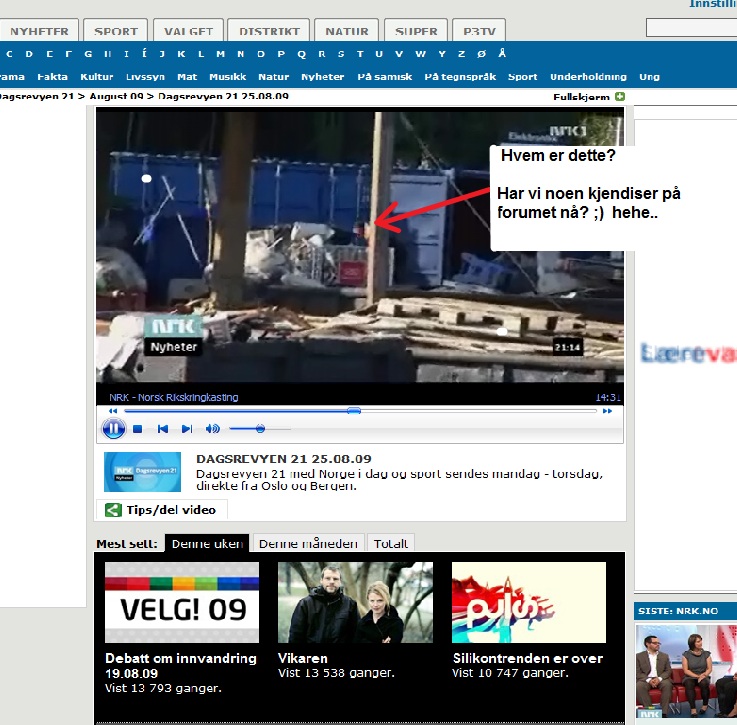Image resolution: width=737 pixels, height=725 pixels.
Task: Skip to next clip in player
Action: pos(187,429)
